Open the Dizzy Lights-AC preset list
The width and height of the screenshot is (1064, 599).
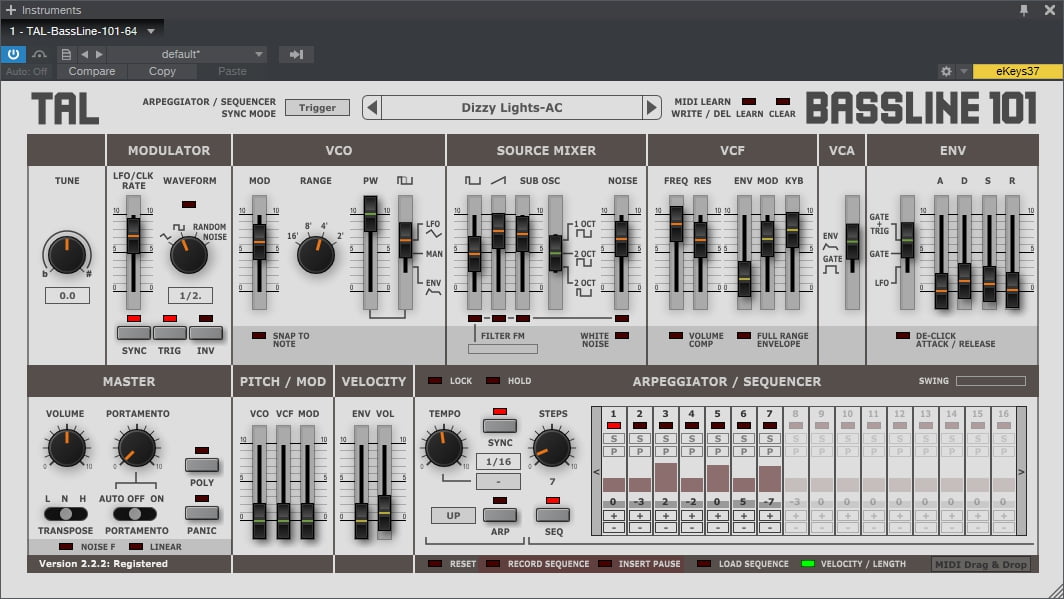click(512, 108)
